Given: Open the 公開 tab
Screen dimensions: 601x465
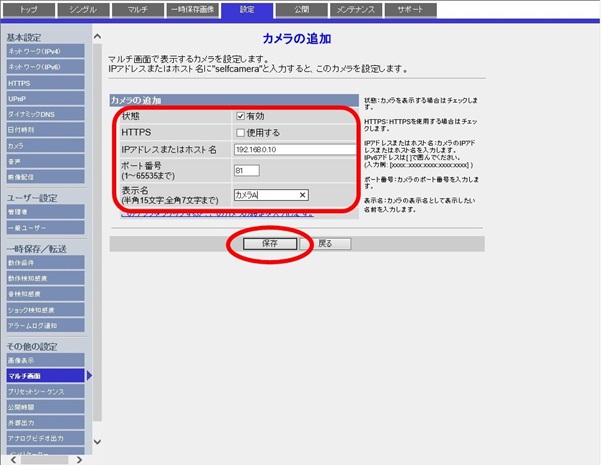Looking at the screenshot, I should (302, 10).
